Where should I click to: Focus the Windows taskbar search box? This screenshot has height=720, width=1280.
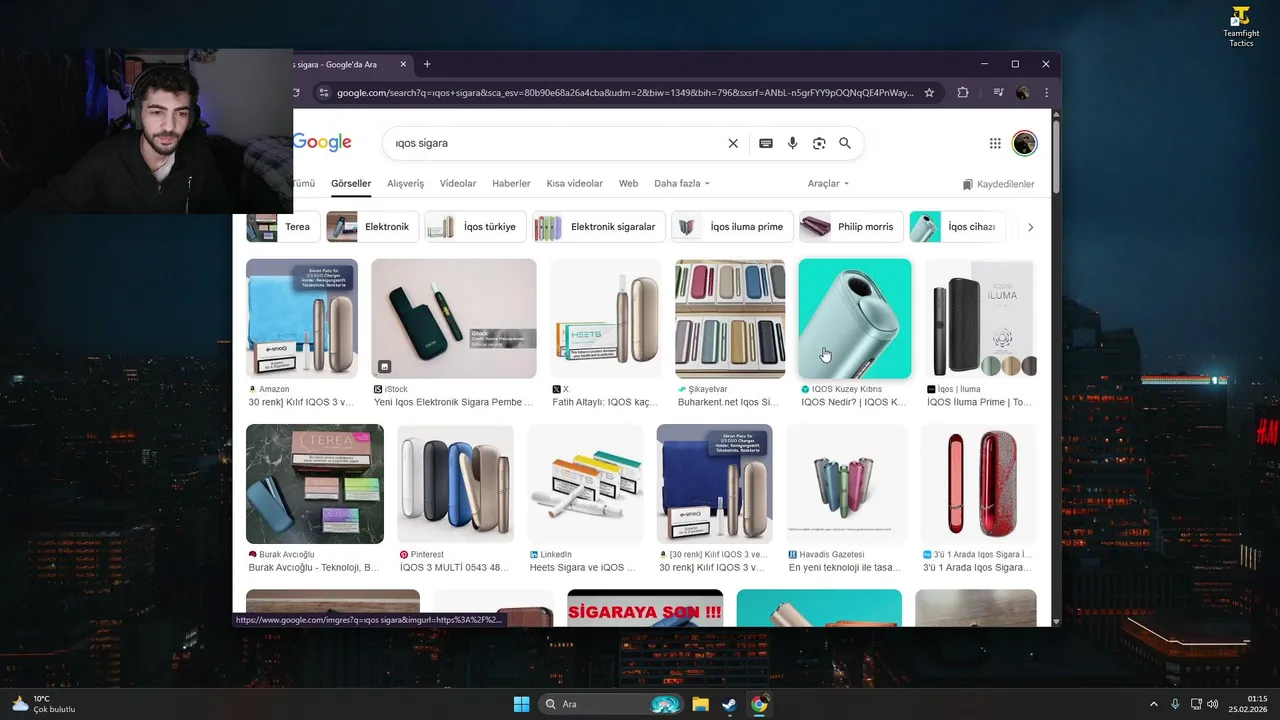click(610, 704)
